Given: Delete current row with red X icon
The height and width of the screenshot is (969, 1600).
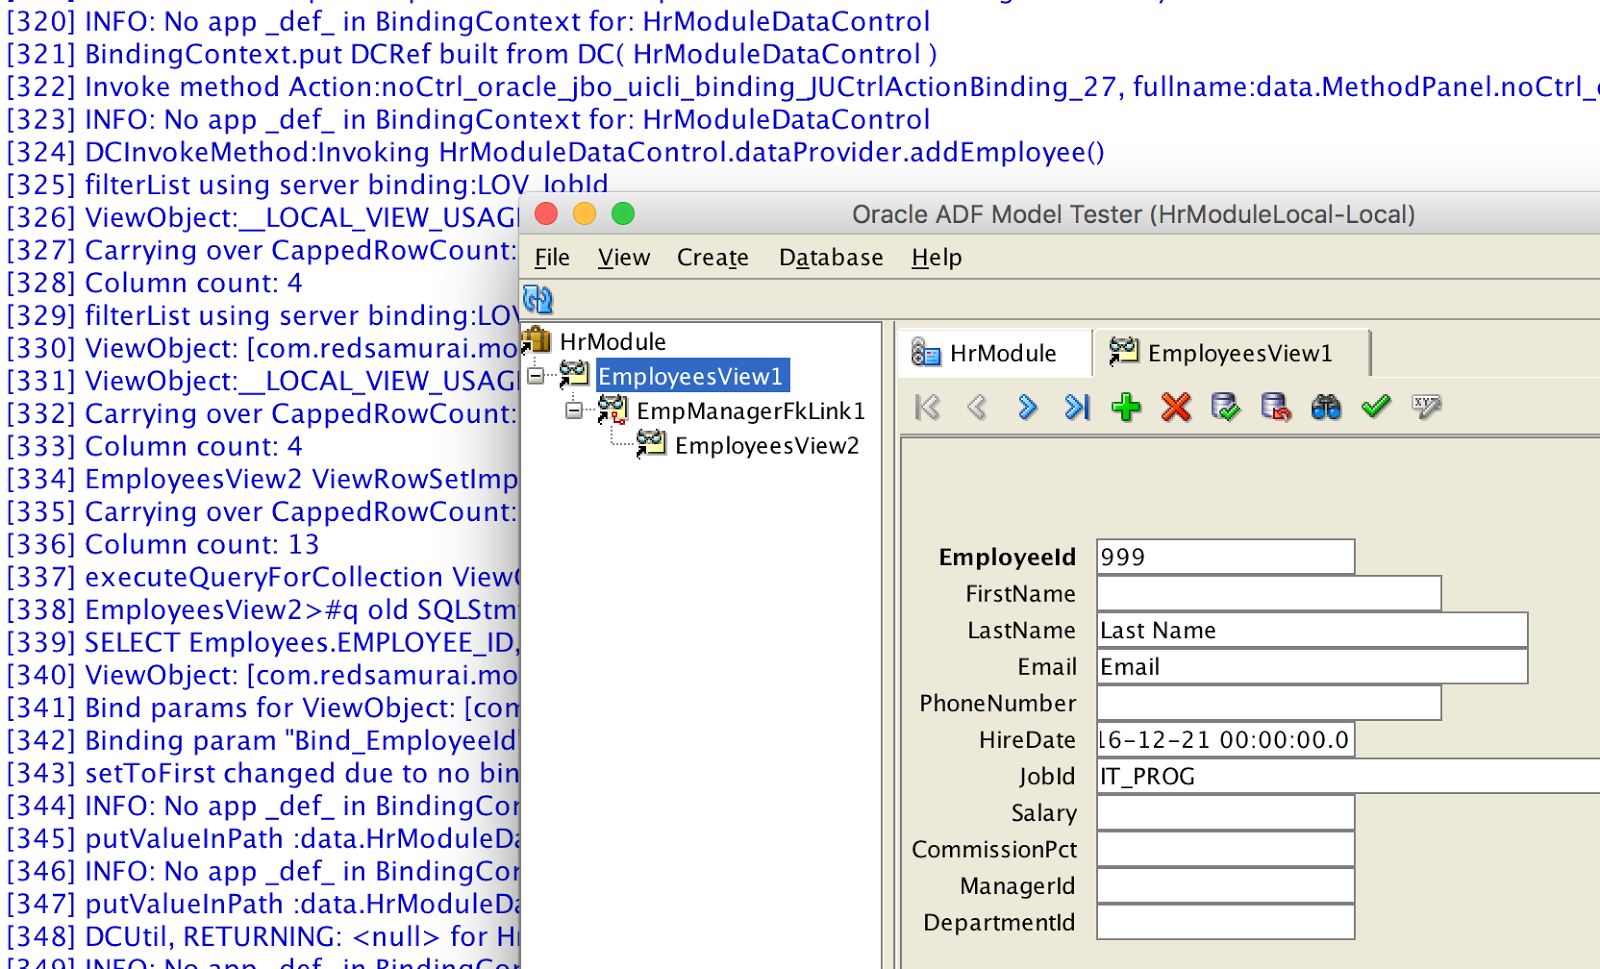Looking at the screenshot, I should (x=1176, y=407).
